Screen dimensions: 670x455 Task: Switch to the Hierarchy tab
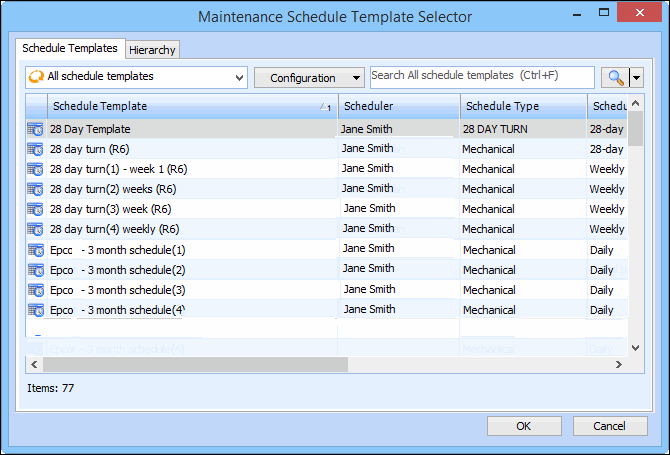pyautogui.click(x=152, y=49)
